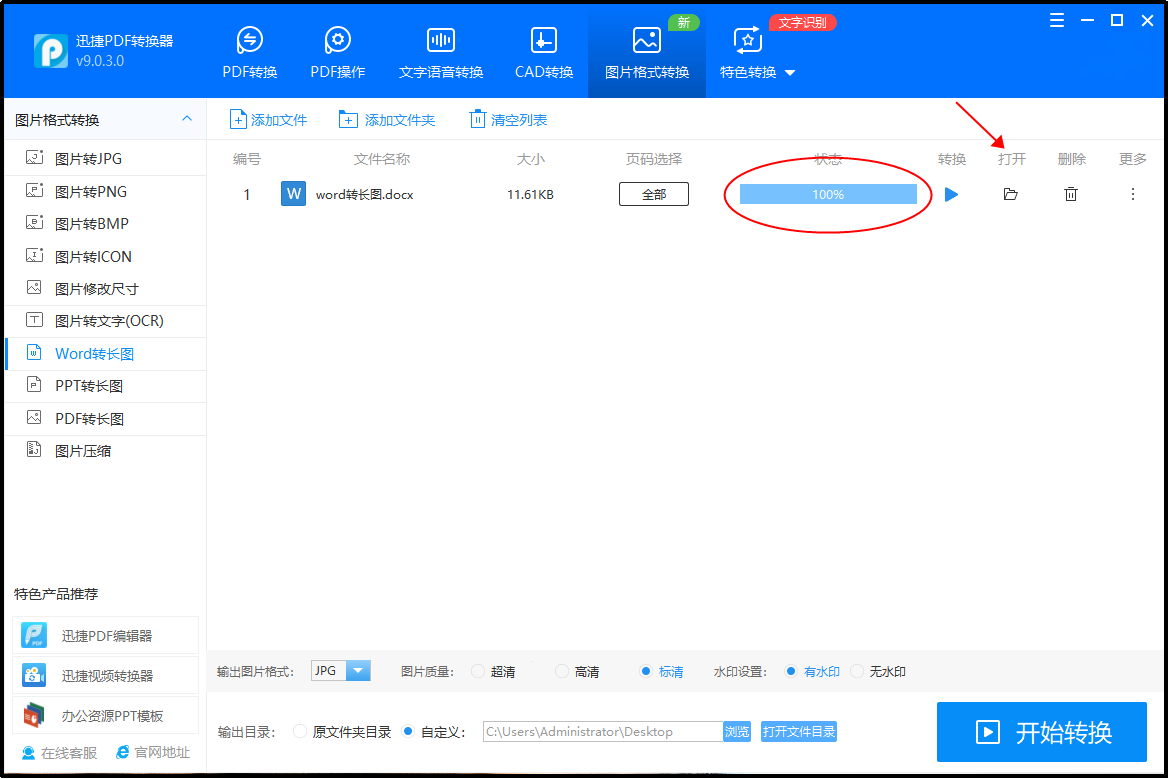Viewport: 1169px width, 779px height.
Task: Click file name word转长图.docx
Action: click(x=365, y=195)
